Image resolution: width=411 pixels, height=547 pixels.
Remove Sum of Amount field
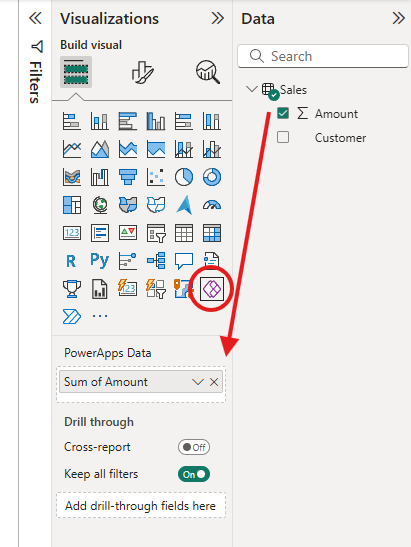[x=214, y=382]
